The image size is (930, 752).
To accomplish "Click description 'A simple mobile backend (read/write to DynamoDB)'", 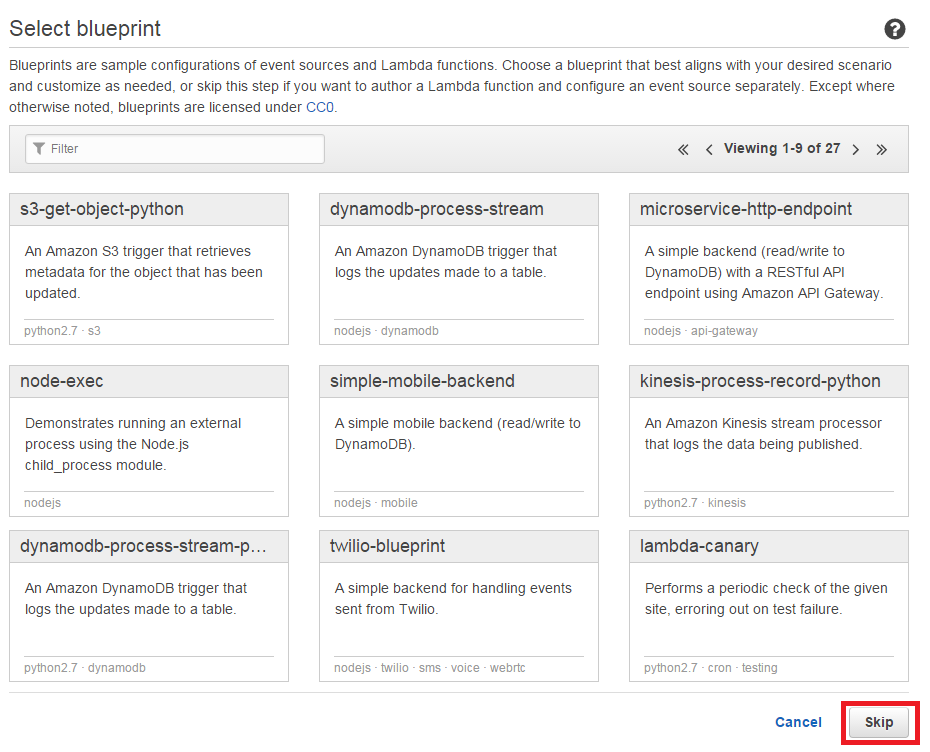I will click(457, 434).
